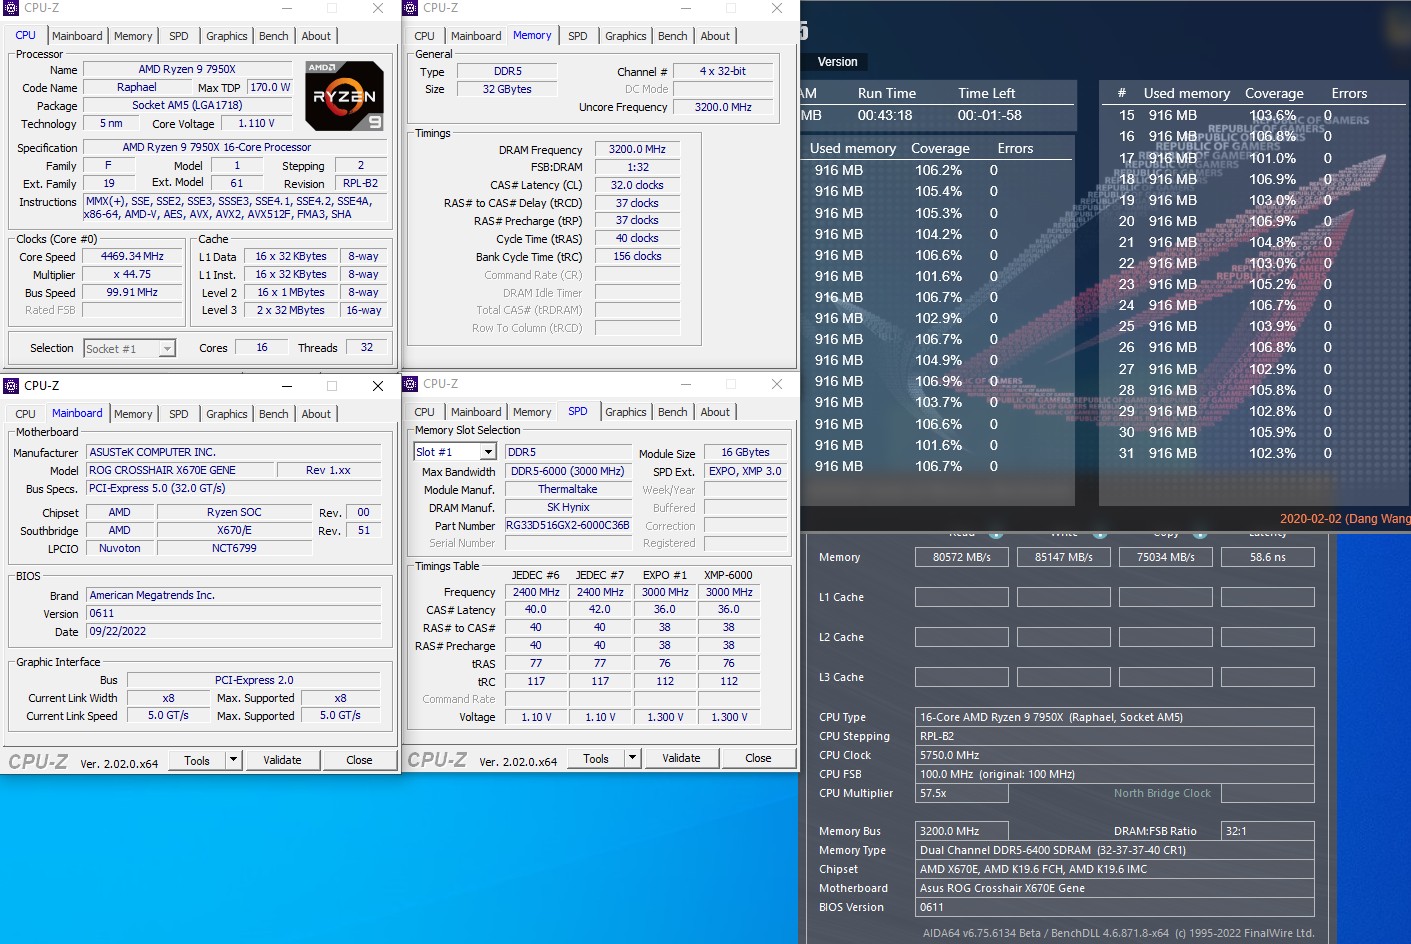
Task: Click Validate in the Mainboard window
Action: pyautogui.click(x=282, y=760)
